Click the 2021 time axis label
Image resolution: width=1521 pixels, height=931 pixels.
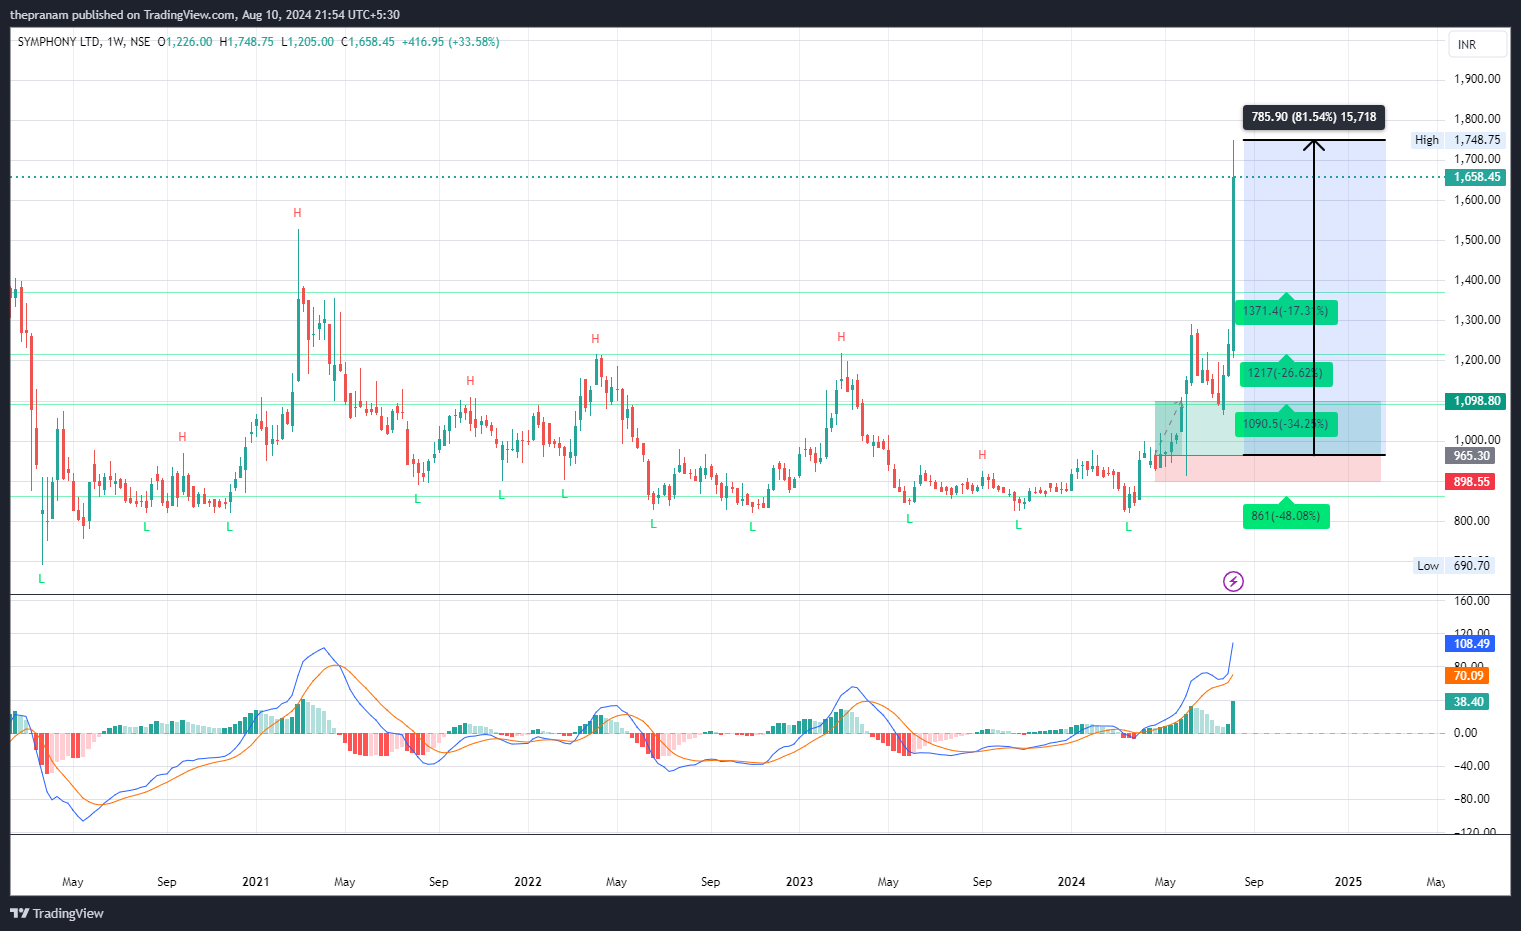[256, 882]
